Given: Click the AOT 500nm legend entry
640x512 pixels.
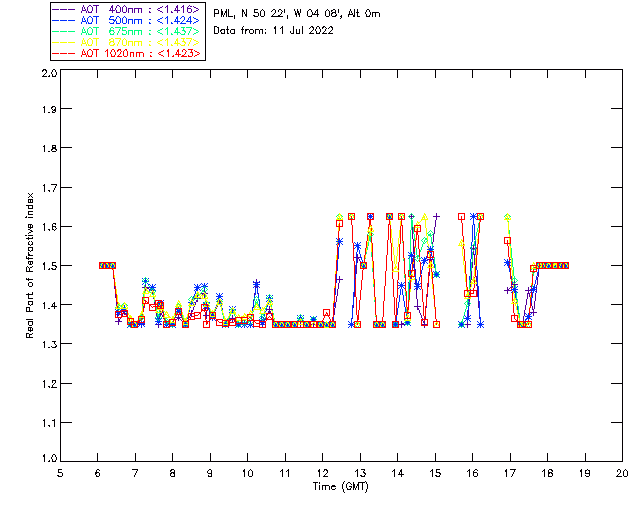Looking at the screenshot, I should [127, 20].
